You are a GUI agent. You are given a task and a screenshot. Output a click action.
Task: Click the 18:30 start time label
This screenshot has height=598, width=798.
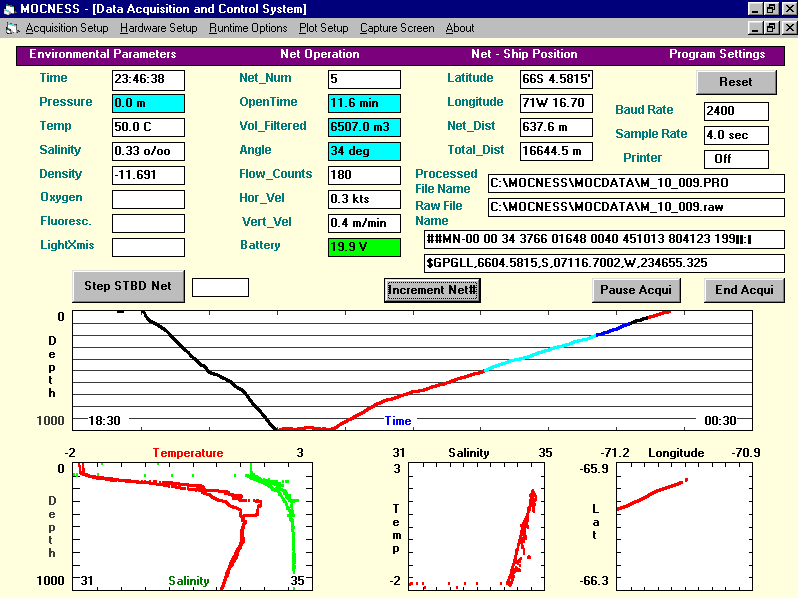pos(104,421)
